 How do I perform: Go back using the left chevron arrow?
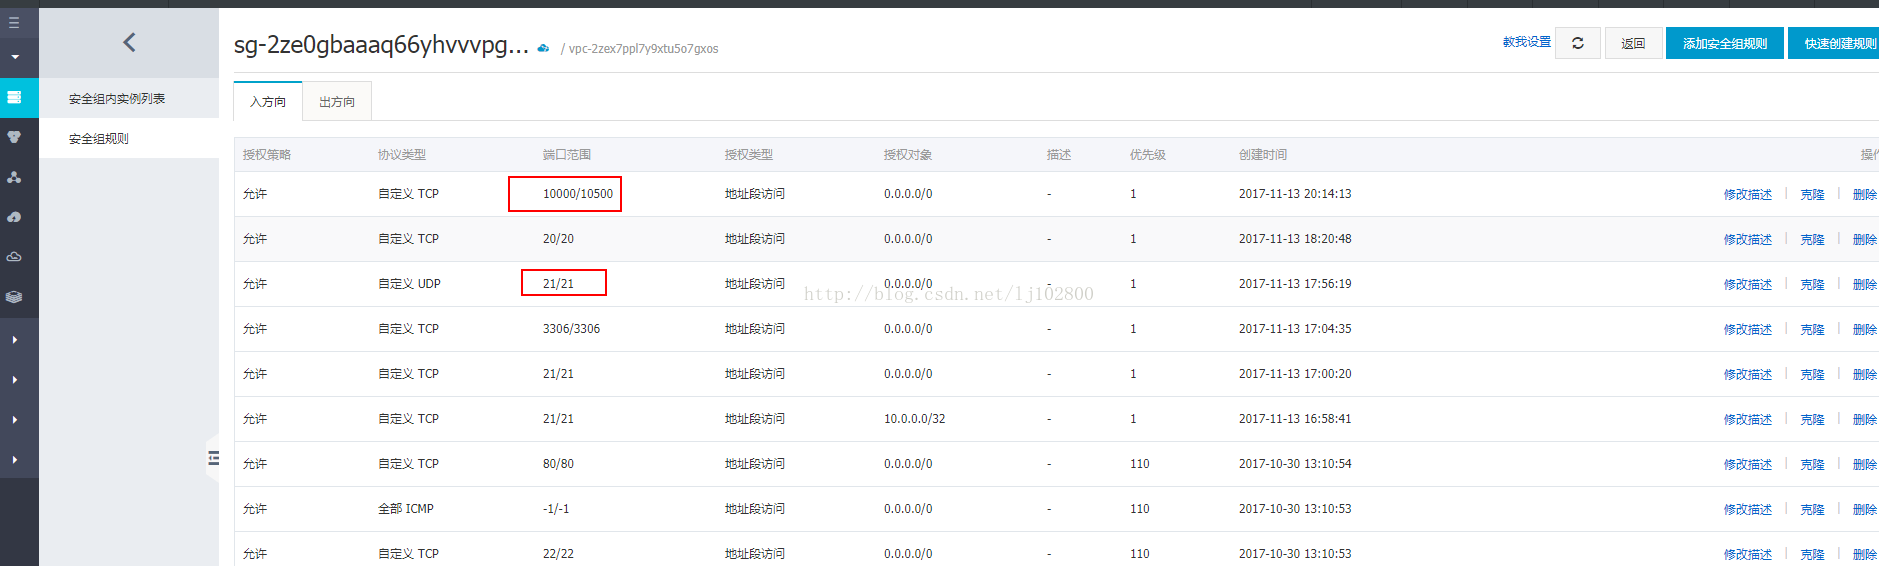(x=129, y=42)
